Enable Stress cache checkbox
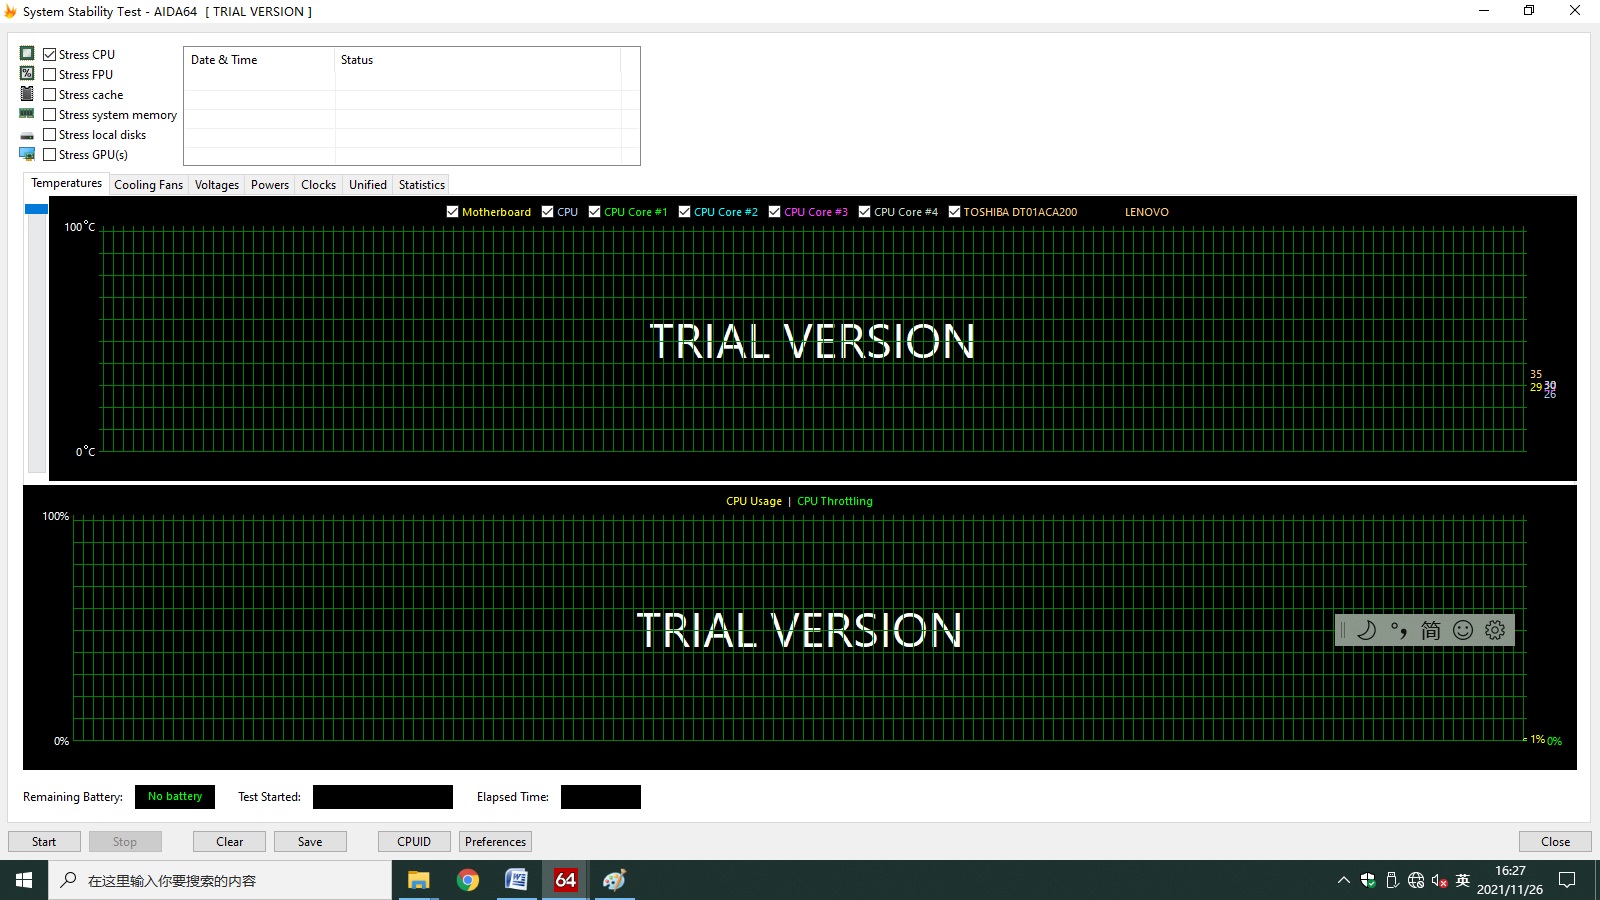Screen dimensions: 1600x900 coord(49,94)
